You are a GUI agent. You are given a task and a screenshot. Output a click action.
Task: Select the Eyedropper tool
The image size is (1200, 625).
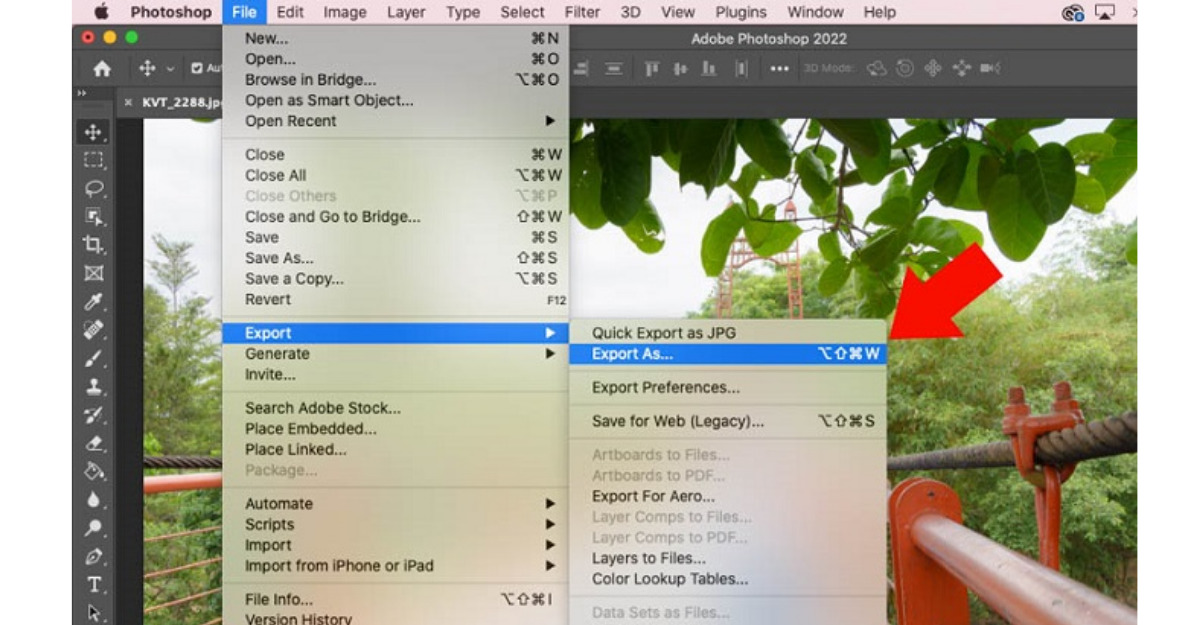point(94,302)
